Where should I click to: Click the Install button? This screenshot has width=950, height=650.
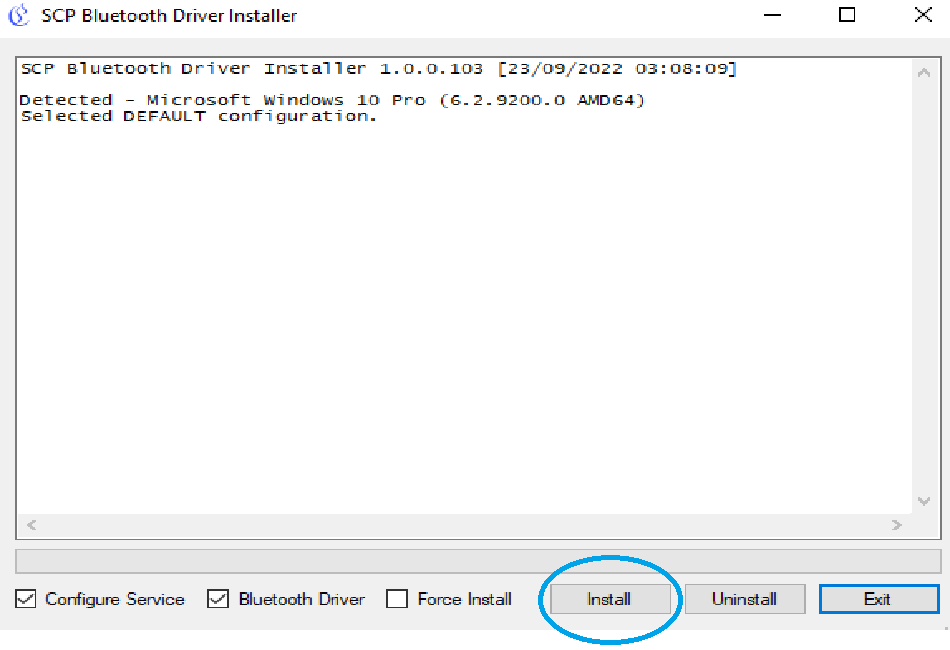[x=610, y=599]
